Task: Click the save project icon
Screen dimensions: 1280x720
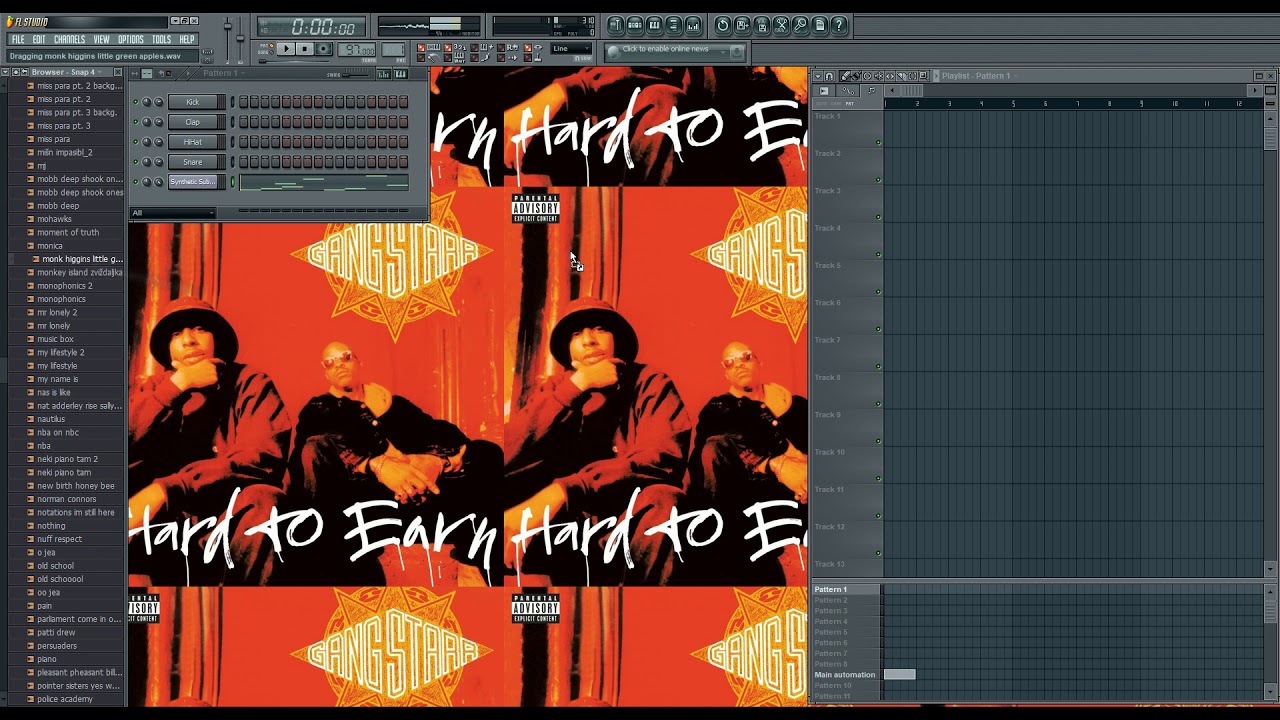Action: [x=742, y=25]
